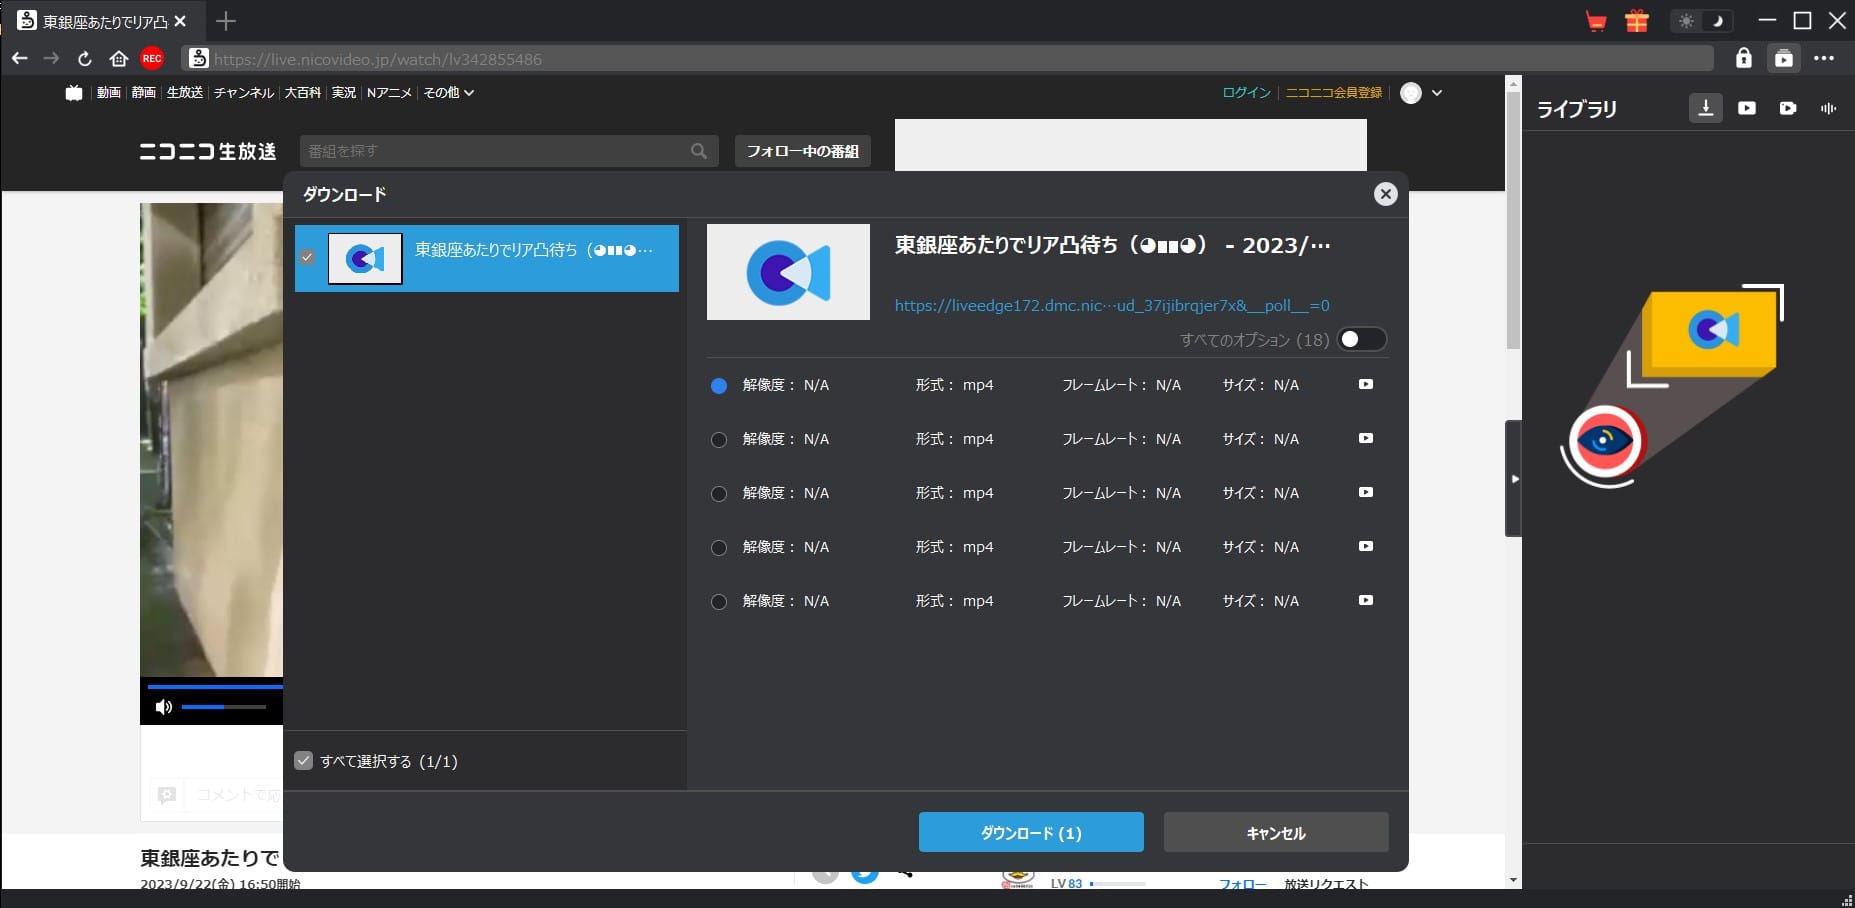Viewport: 1855px width, 908px height.
Task: Switch to light theme sun icon
Action: pos(1687,21)
